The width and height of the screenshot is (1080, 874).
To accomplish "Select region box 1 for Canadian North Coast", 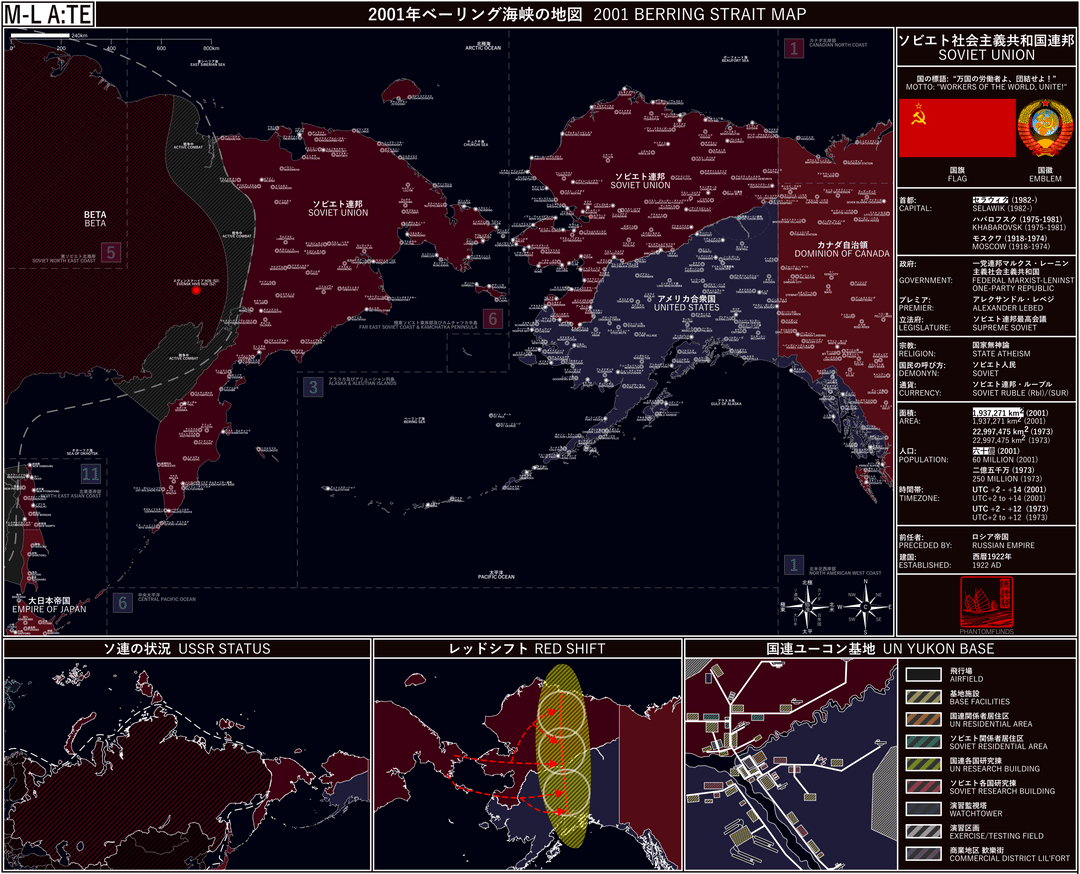I will (793, 47).
